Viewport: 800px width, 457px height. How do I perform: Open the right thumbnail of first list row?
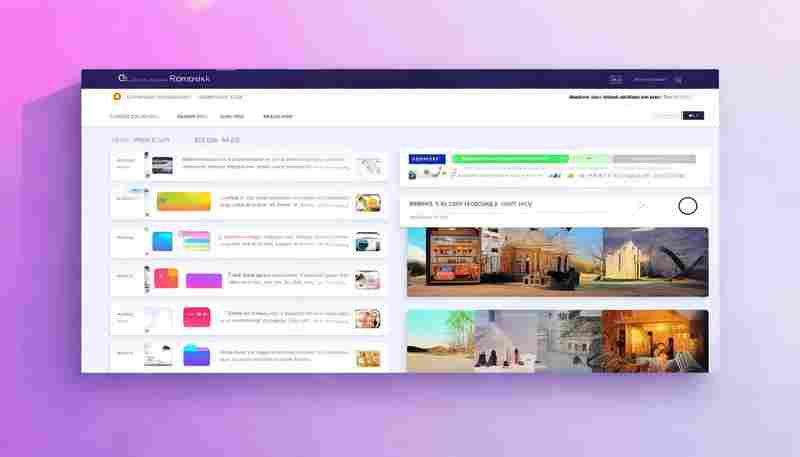click(x=369, y=166)
